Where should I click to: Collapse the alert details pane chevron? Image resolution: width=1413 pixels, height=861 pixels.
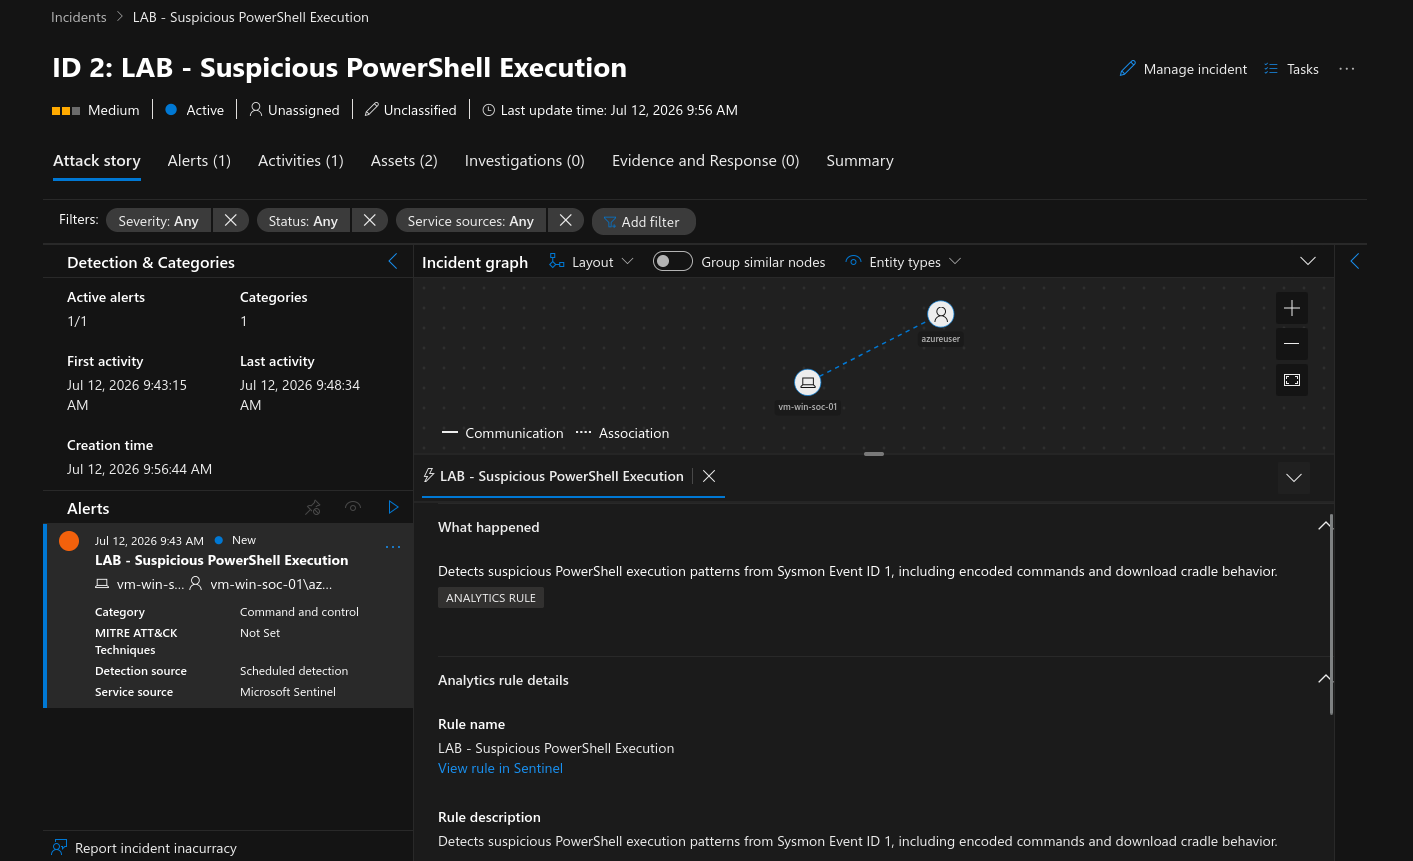tap(1294, 477)
